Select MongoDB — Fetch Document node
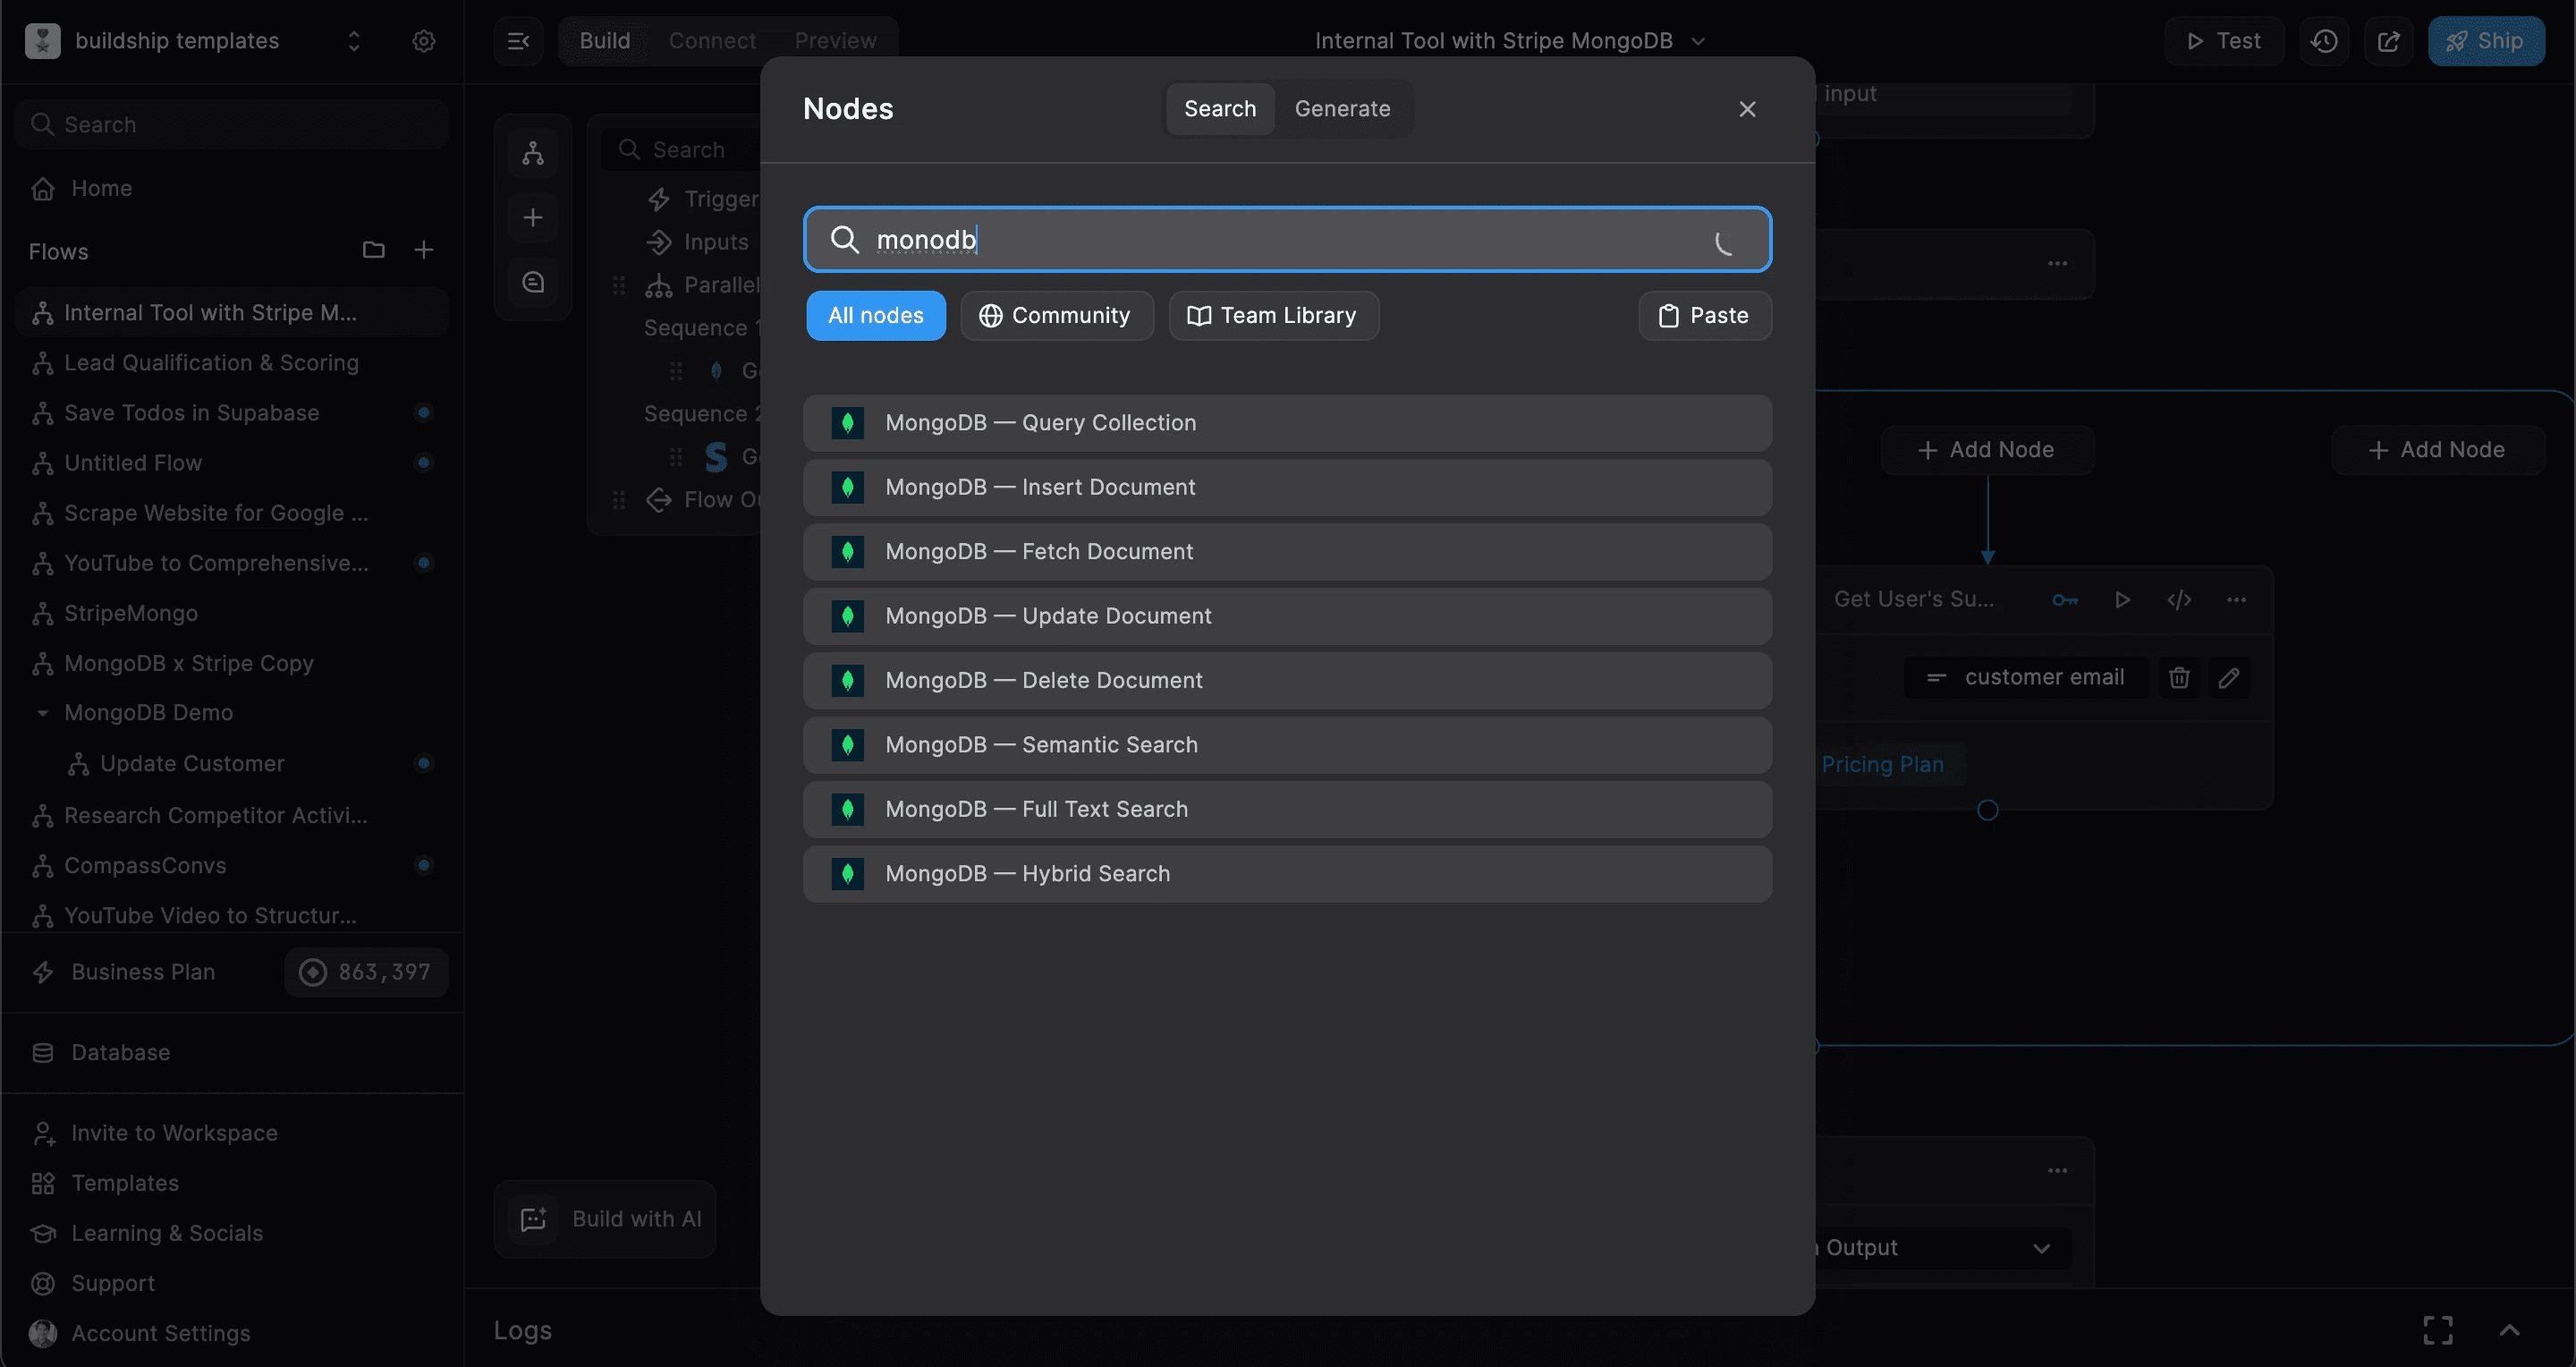The image size is (2576, 1367). (x=1287, y=552)
